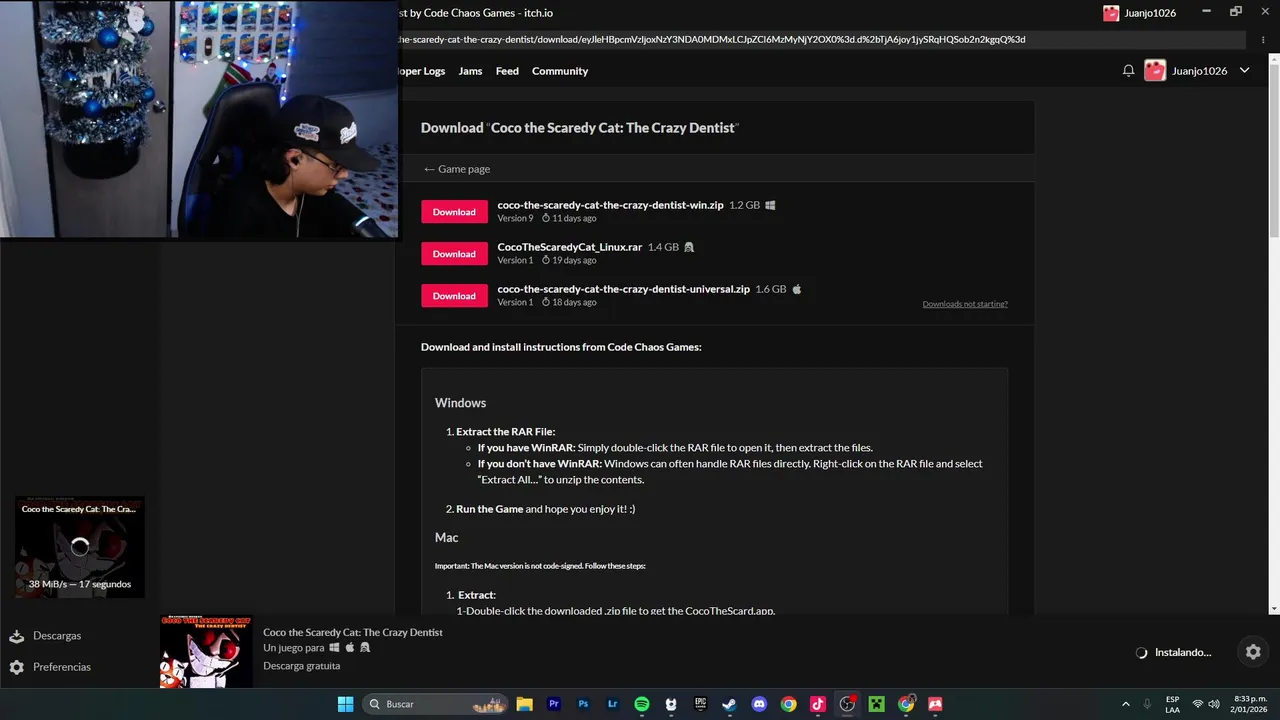The image size is (1280, 720).
Task: Click the Juanjo1026 avatar in the navigation bar
Action: point(1155,71)
